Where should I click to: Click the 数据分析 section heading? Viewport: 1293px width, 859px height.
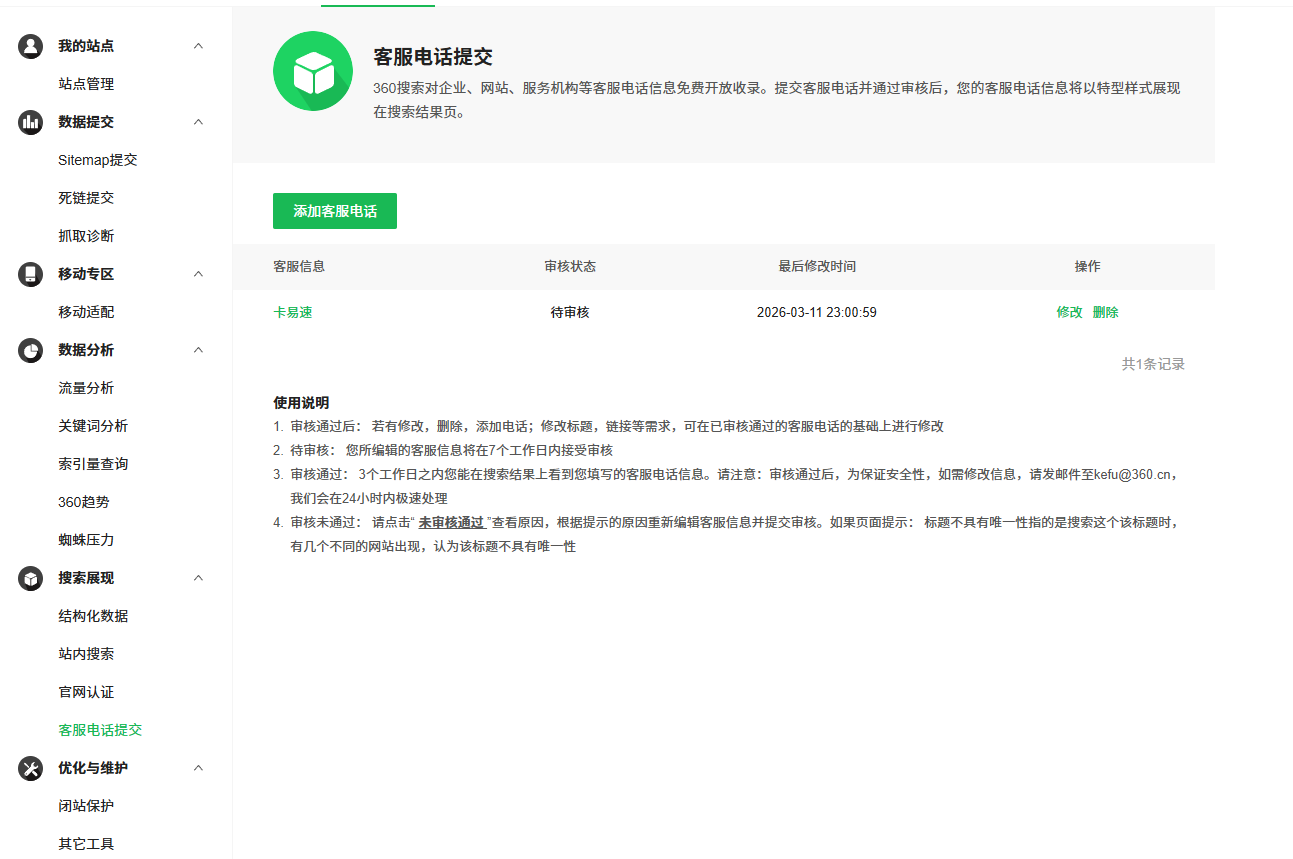click(x=86, y=350)
